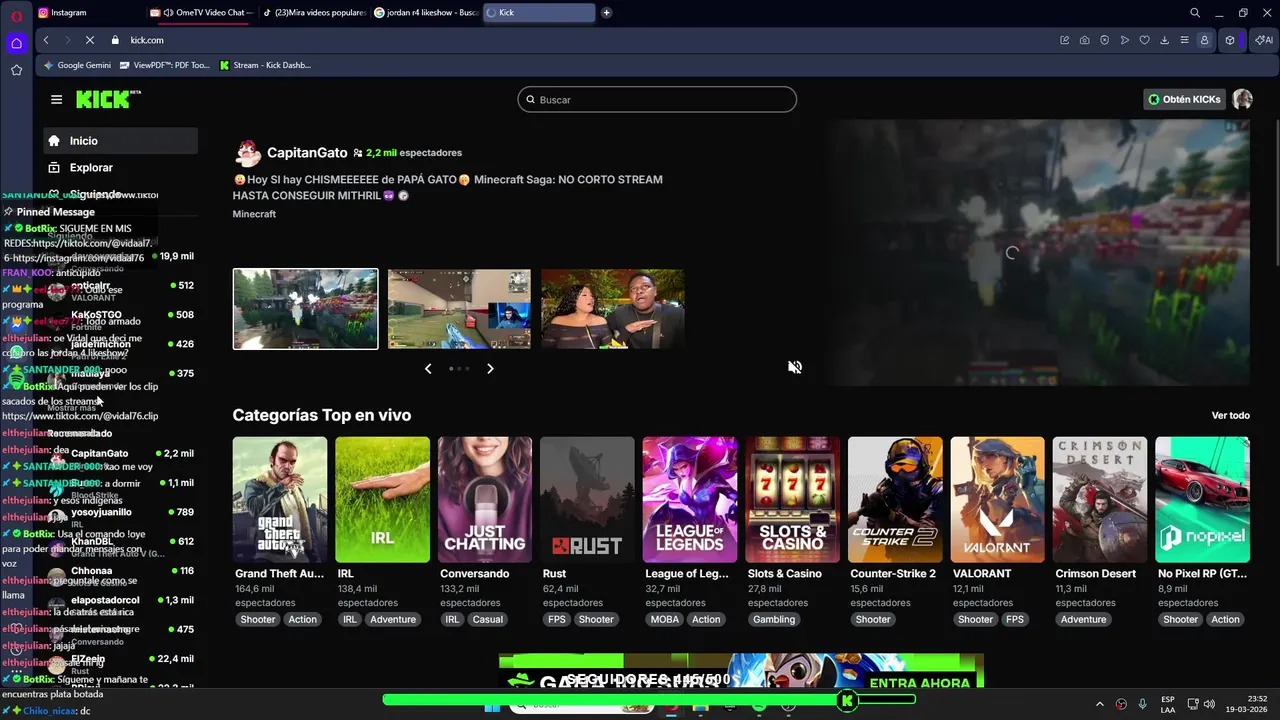The width and height of the screenshot is (1280, 720).
Task: Open the Kick user avatar menu
Action: [x=1242, y=99]
